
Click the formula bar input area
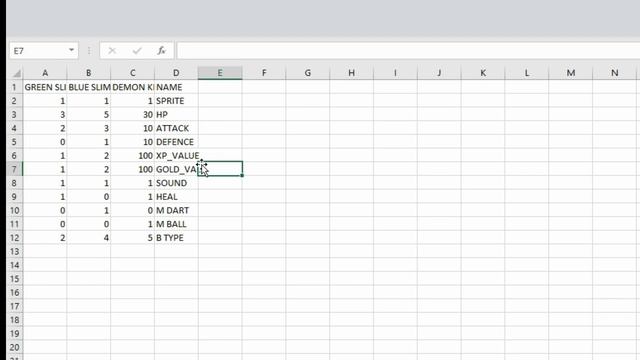coord(408,51)
